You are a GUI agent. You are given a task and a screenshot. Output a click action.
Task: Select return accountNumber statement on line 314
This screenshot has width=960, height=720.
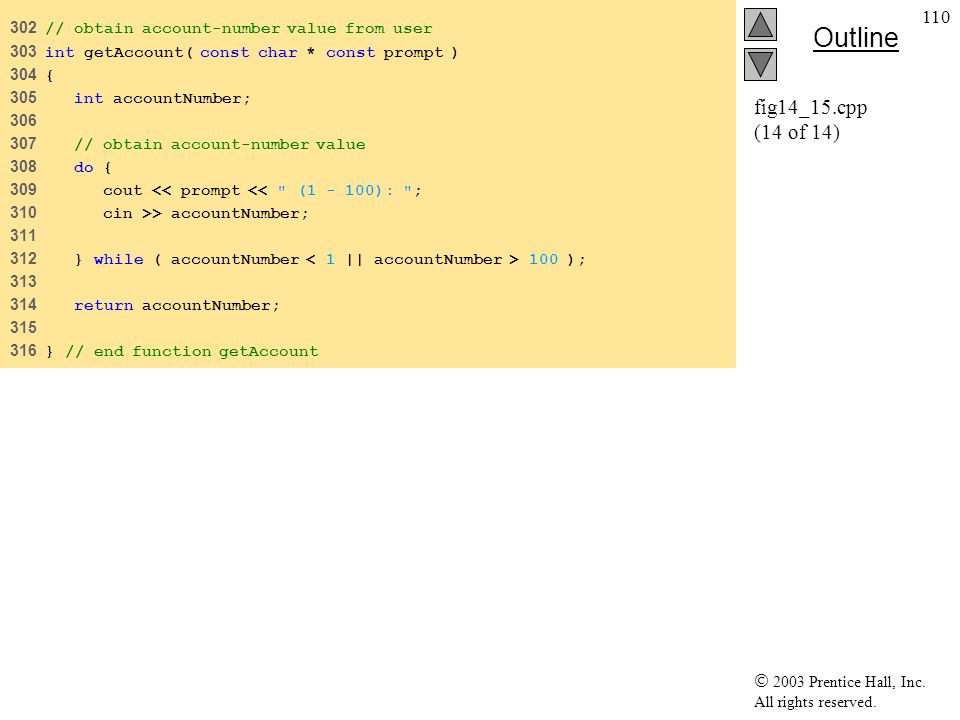pyautogui.click(x=177, y=306)
